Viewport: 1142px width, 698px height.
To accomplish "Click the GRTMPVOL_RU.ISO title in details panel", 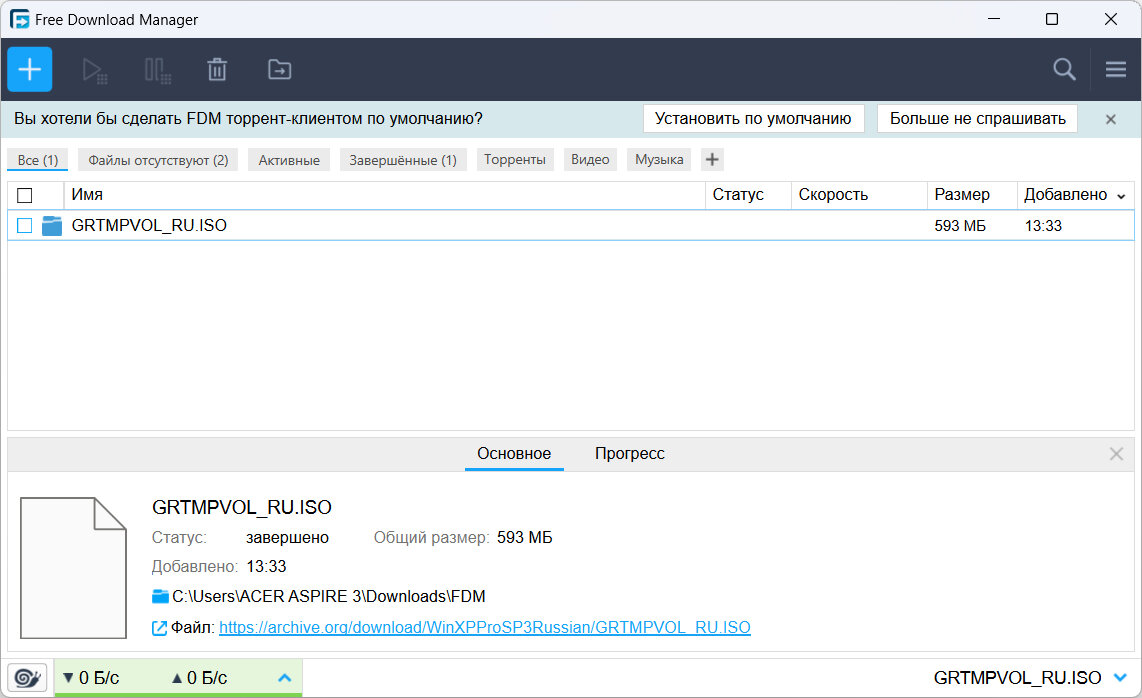I will [x=242, y=507].
